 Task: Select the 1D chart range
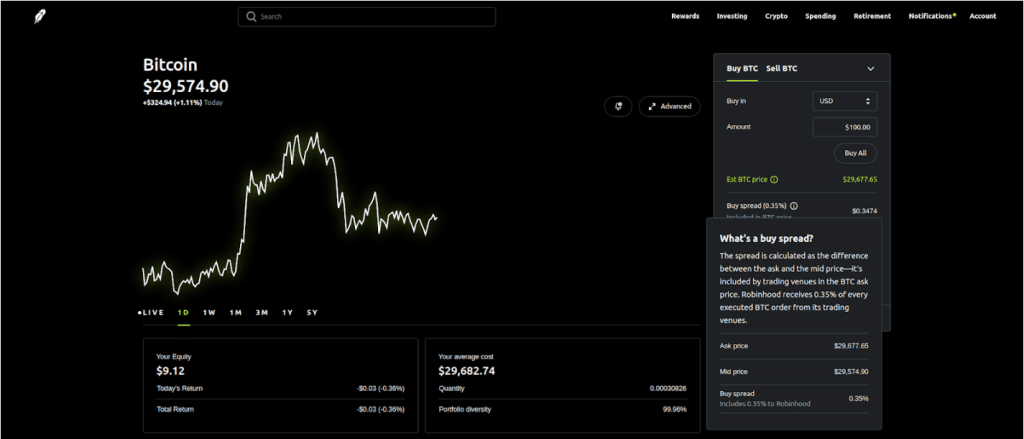pyautogui.click(x=183, y=313)
